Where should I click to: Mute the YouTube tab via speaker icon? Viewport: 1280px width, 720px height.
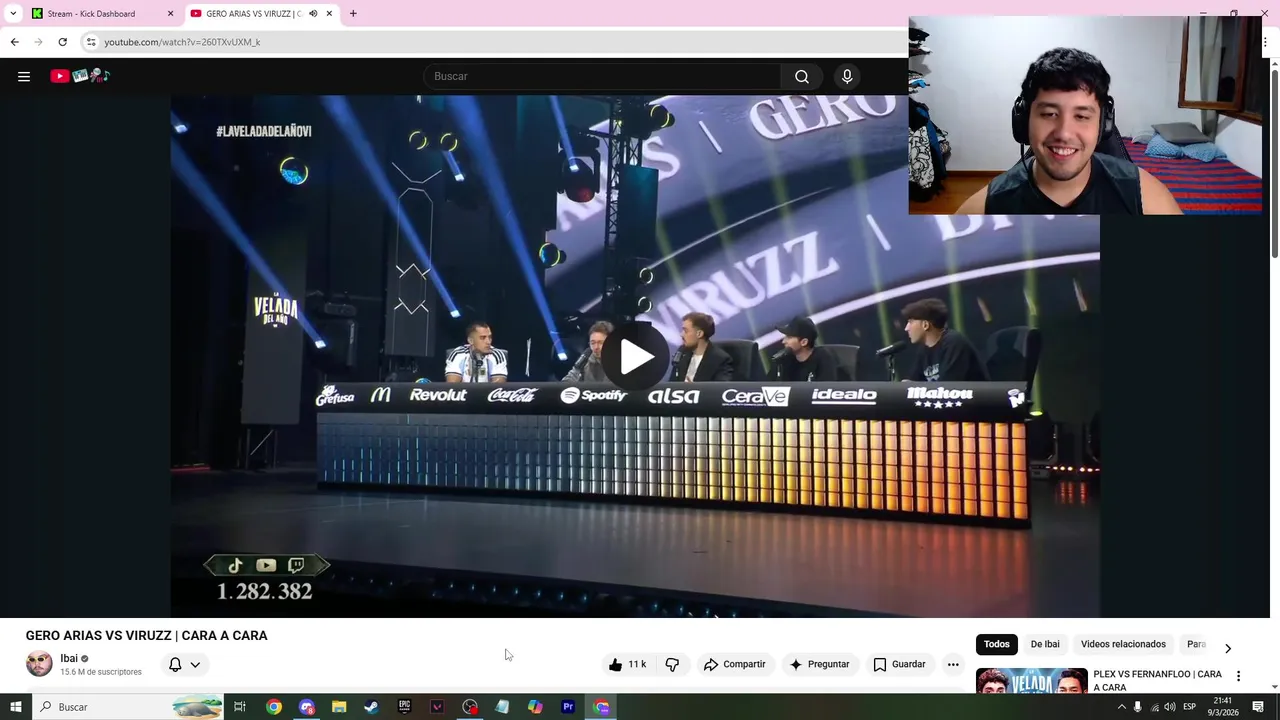(x=313, y=14)
